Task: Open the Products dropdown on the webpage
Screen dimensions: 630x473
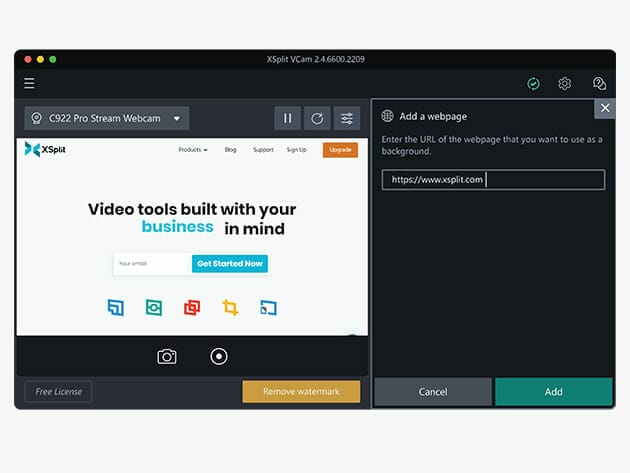Action: point(193,150)
